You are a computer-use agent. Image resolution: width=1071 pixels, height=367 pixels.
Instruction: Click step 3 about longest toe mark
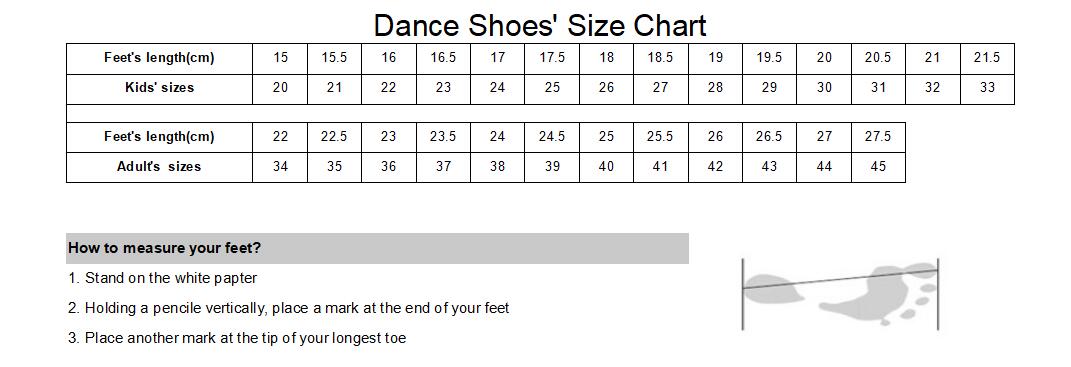click(237, 338)
